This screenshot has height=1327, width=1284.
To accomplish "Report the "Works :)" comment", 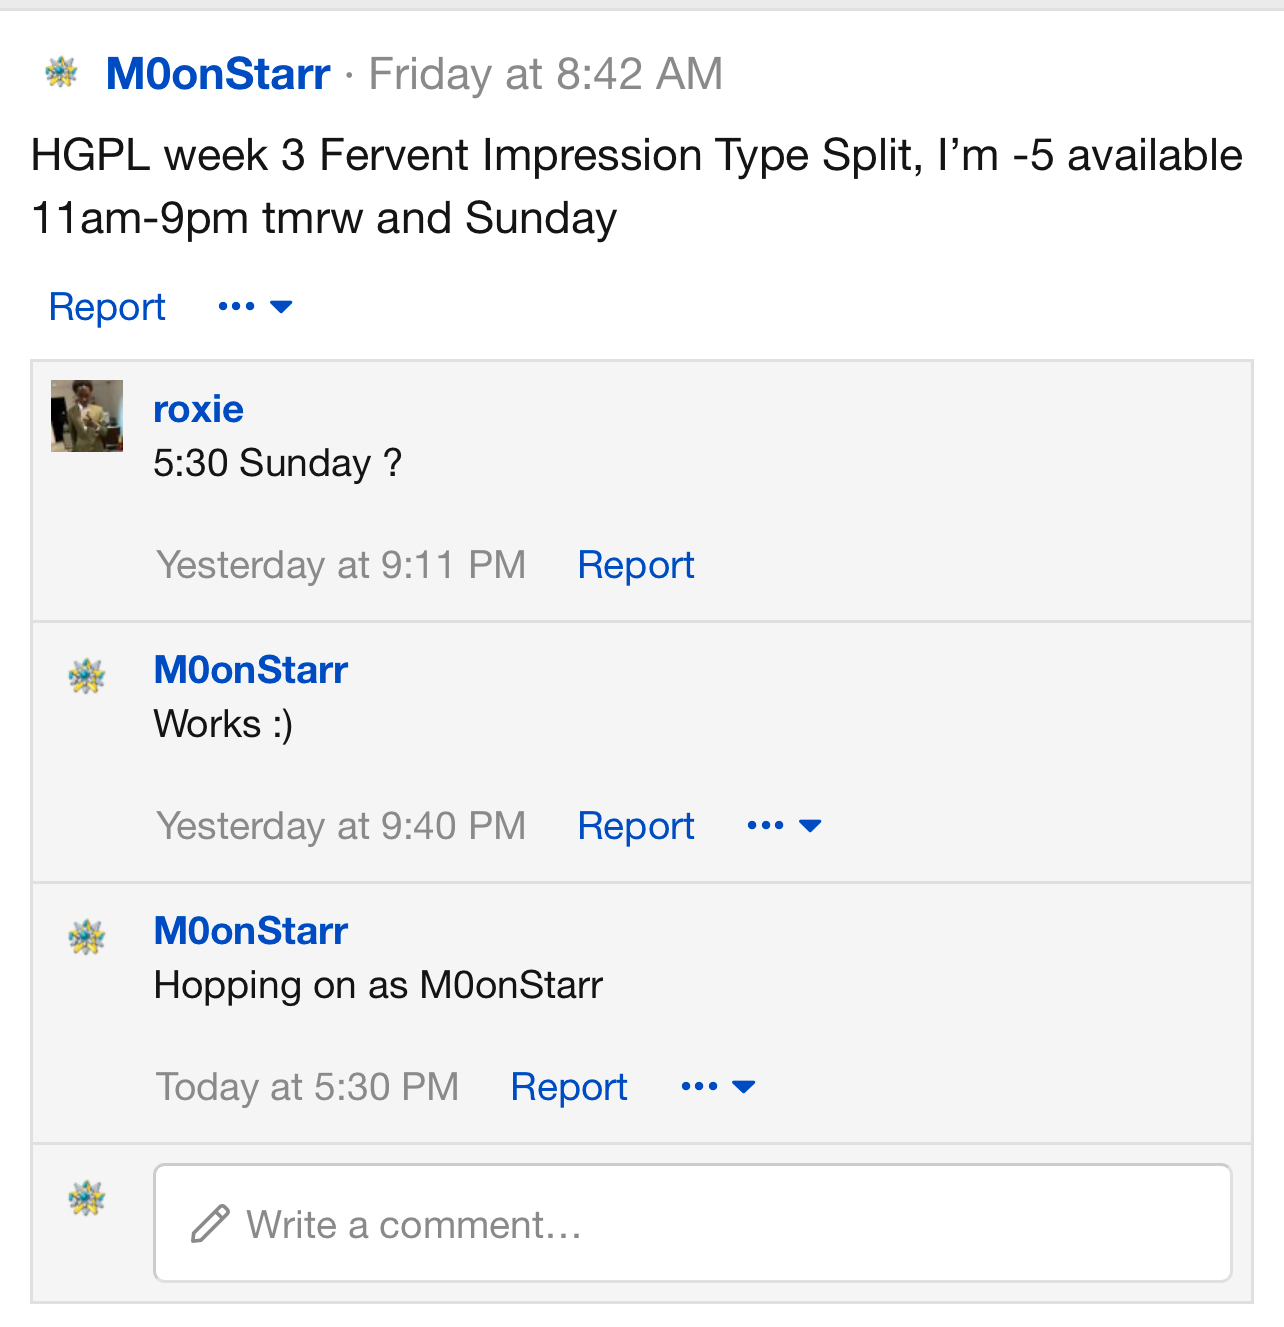I will click(x=636, y=826).
